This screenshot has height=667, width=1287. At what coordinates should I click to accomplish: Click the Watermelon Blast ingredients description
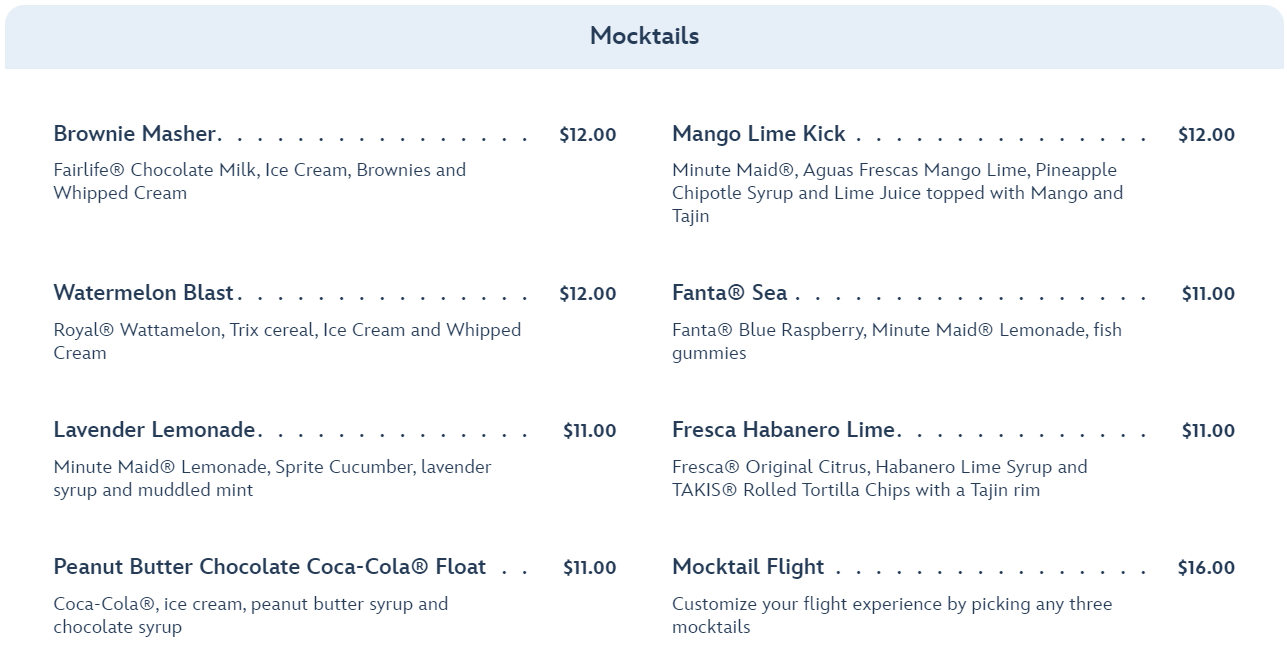[x=287, y=340]
